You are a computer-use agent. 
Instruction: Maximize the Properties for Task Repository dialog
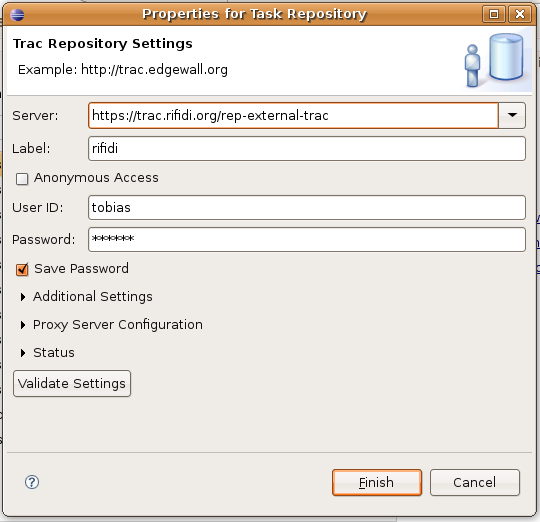[x=494, y=14]
